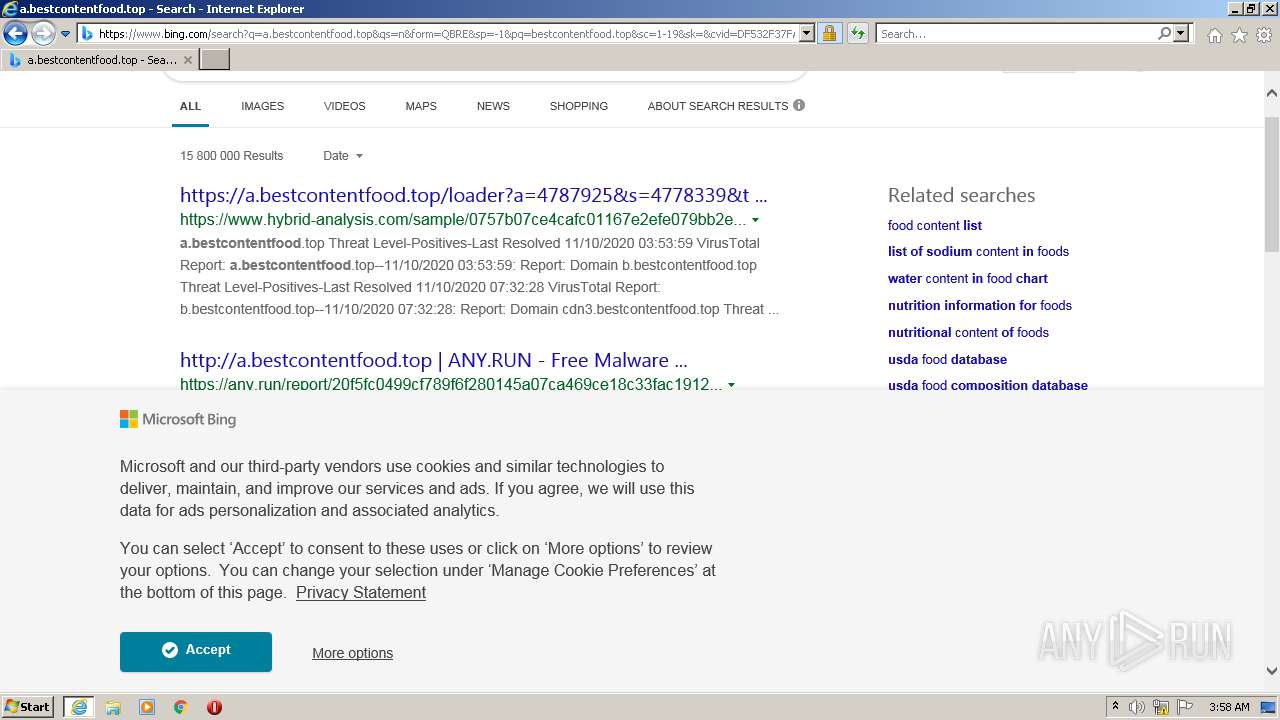The image size is (1280, 720).
Task: Click the 3:58 AM system clock
Action: tap(1229, 707)
